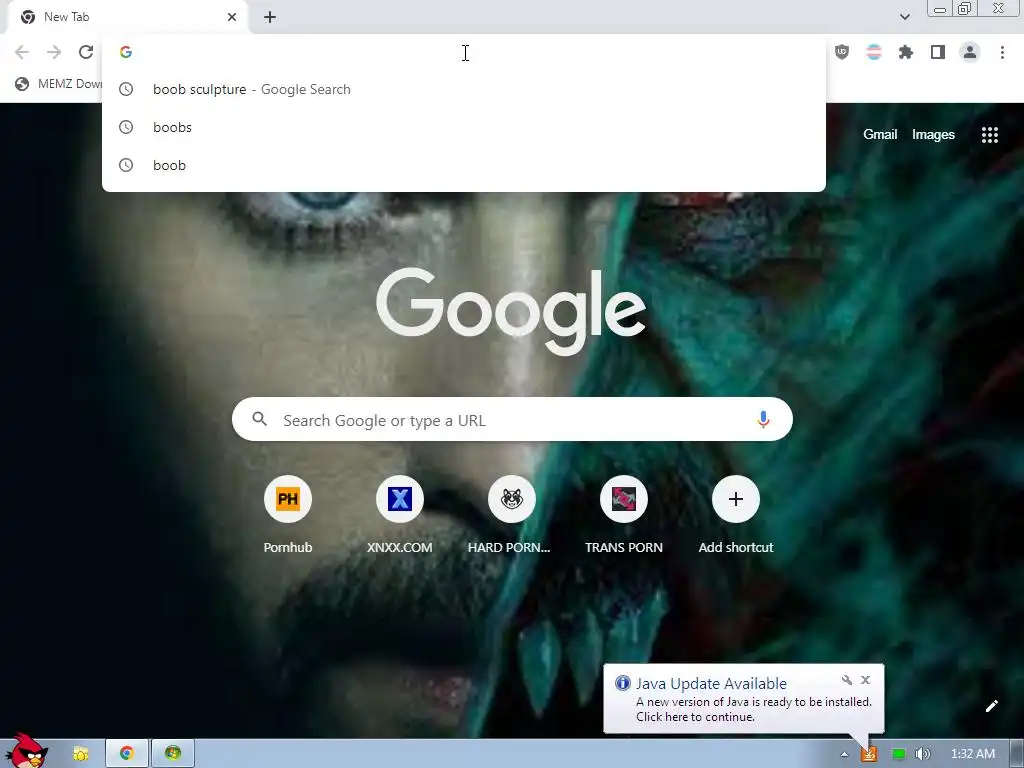Click the green tray status icon
Image resolution: width=1024 pixels, height=768 pixels.
tap(899, 754)
